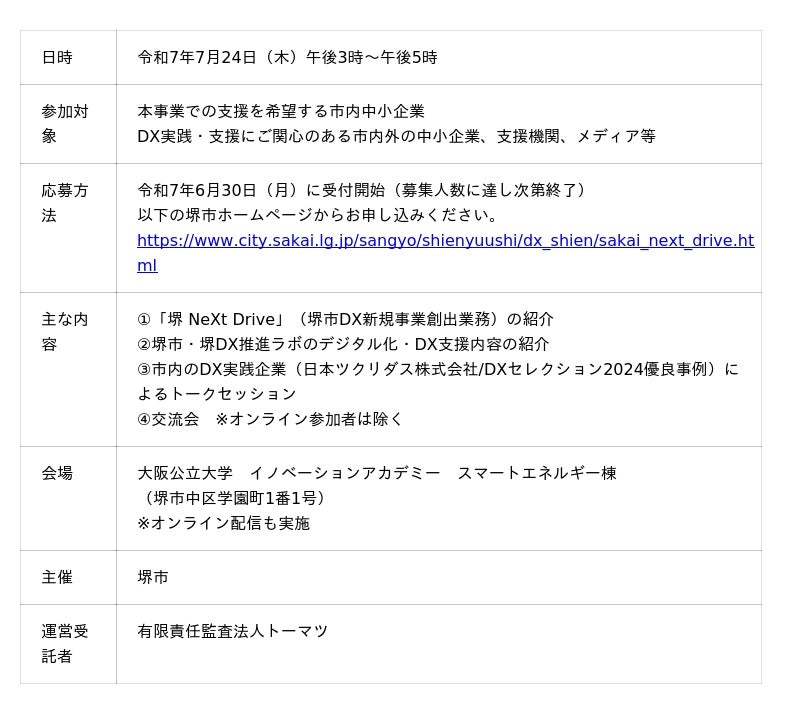Click the 会場 row label
Screen dimensions: 800x714
pyautogui.click(x=57, y=473)
